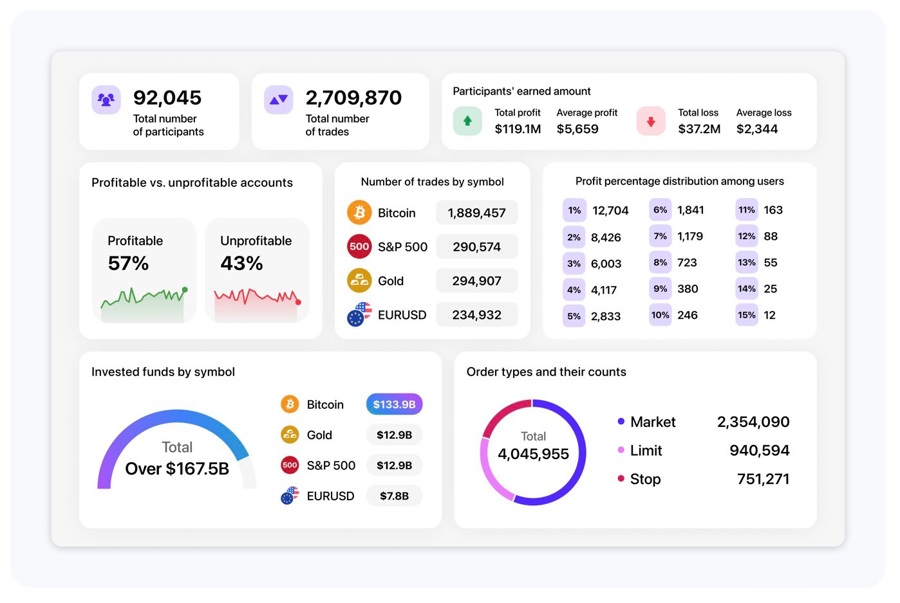The width and height of the screenshot is (900, 603).
Task: Click the Stop legend entry
Action: click(645, 479)
